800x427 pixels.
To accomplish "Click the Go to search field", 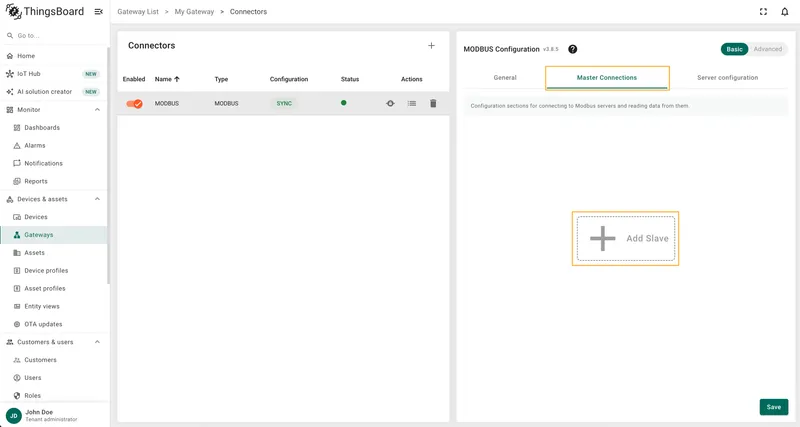I will click(x=54, y=36).
